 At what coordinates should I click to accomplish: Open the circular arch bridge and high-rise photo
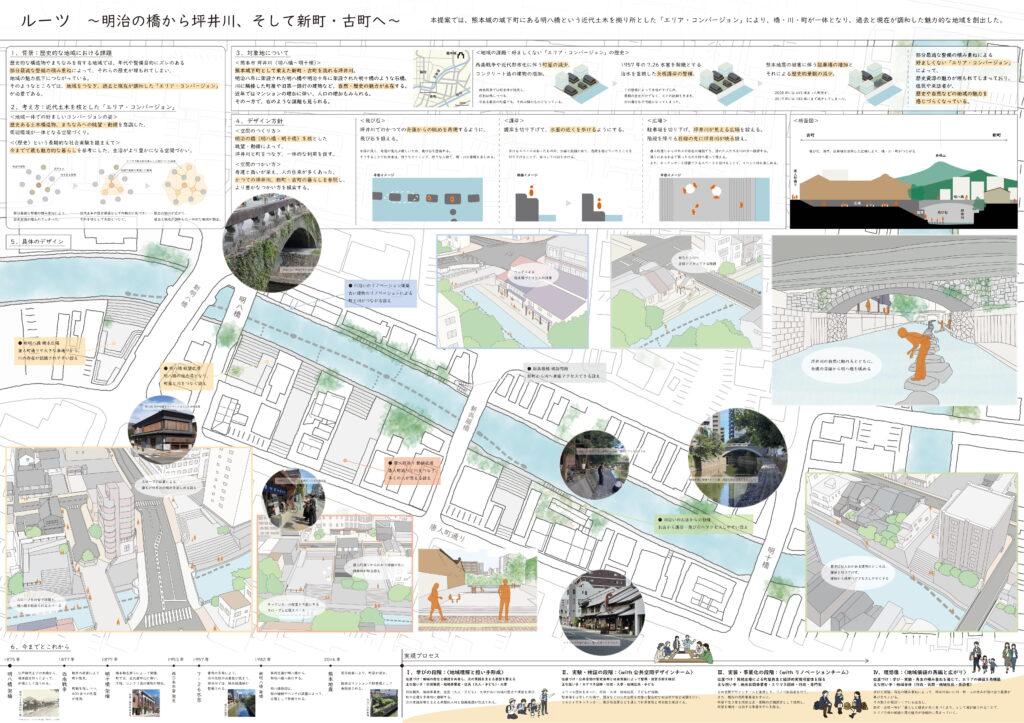[x=723, y=458]
